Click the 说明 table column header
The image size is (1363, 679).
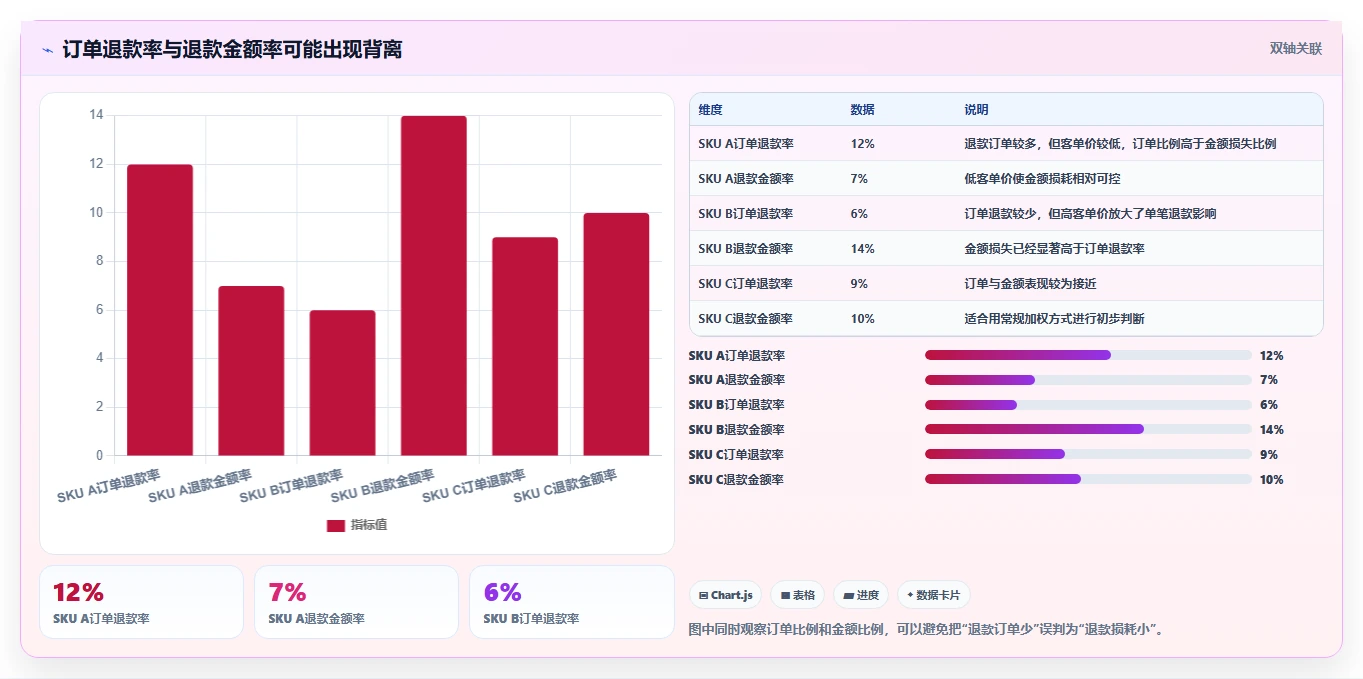click(976, 109)
